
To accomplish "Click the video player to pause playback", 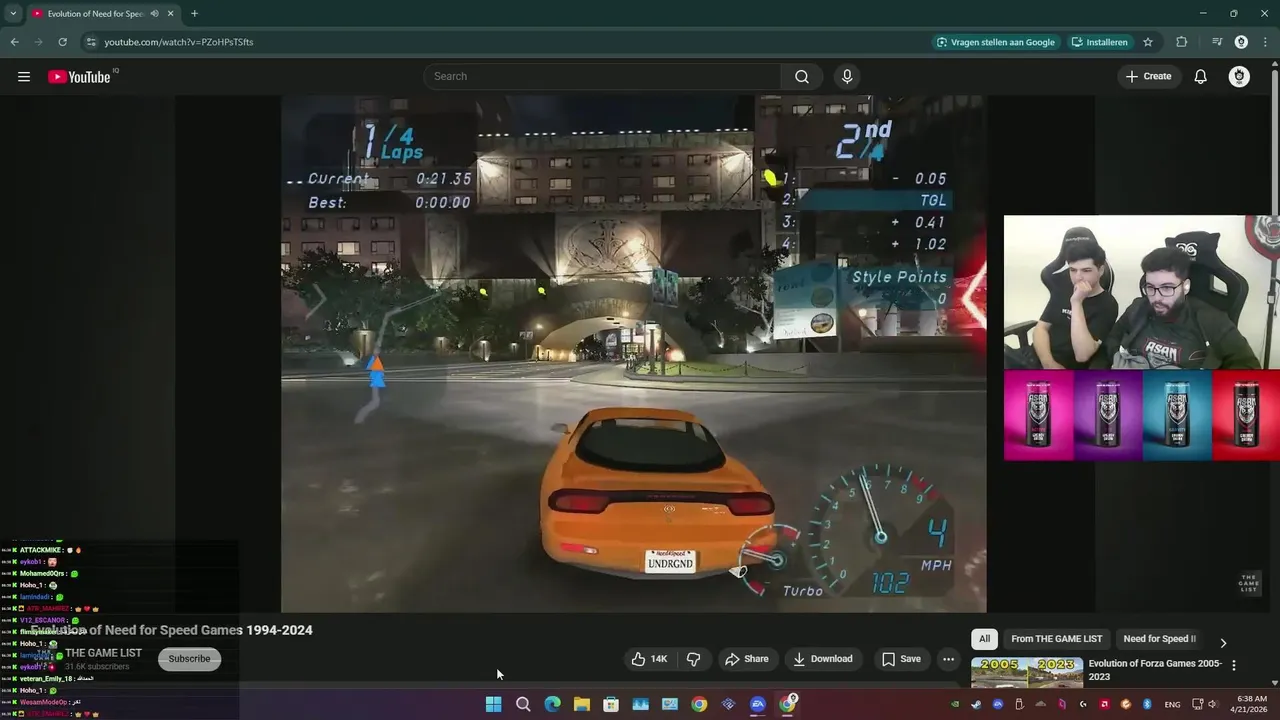I will tap(633, 354).
